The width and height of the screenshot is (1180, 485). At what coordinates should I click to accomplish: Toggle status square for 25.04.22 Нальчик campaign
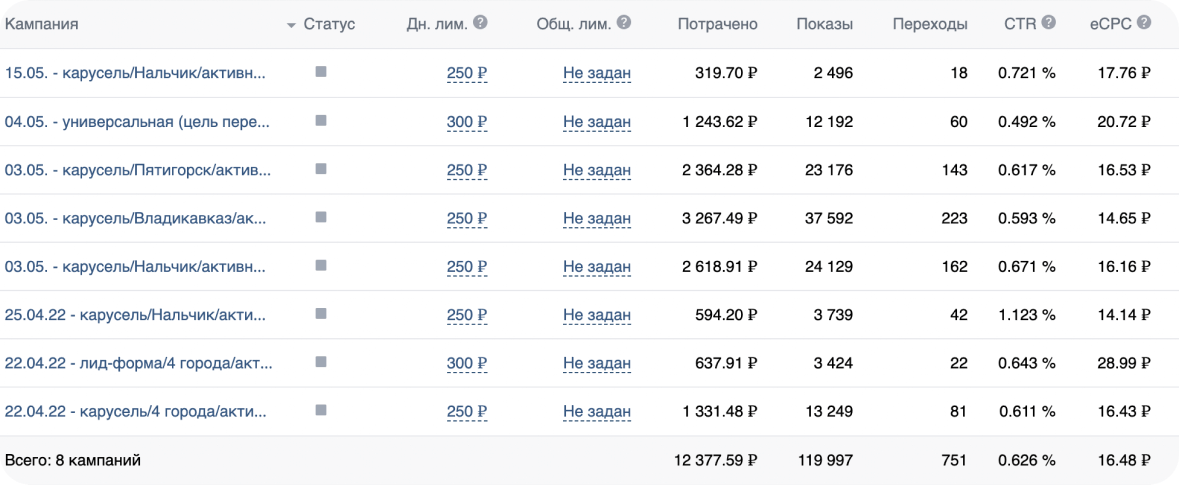[x=321, y=314]
